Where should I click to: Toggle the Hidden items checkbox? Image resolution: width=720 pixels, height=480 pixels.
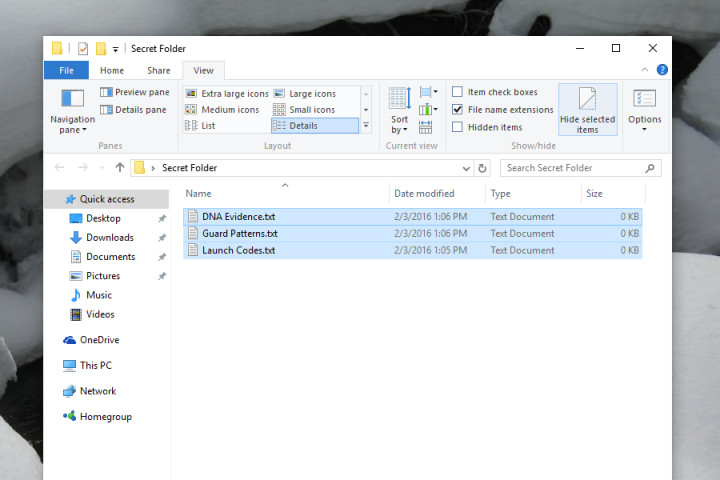pyautogui.click(x=458, y=127)
